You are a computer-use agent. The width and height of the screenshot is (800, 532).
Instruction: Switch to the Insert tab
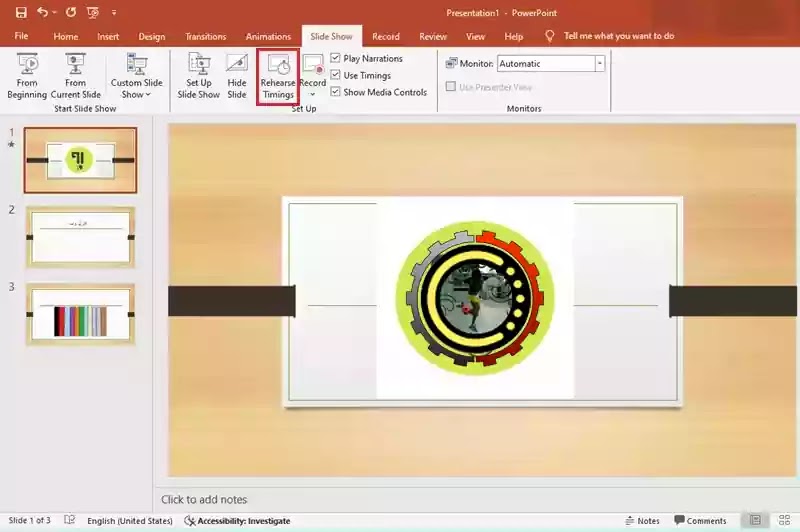click(x=108, y=36)
